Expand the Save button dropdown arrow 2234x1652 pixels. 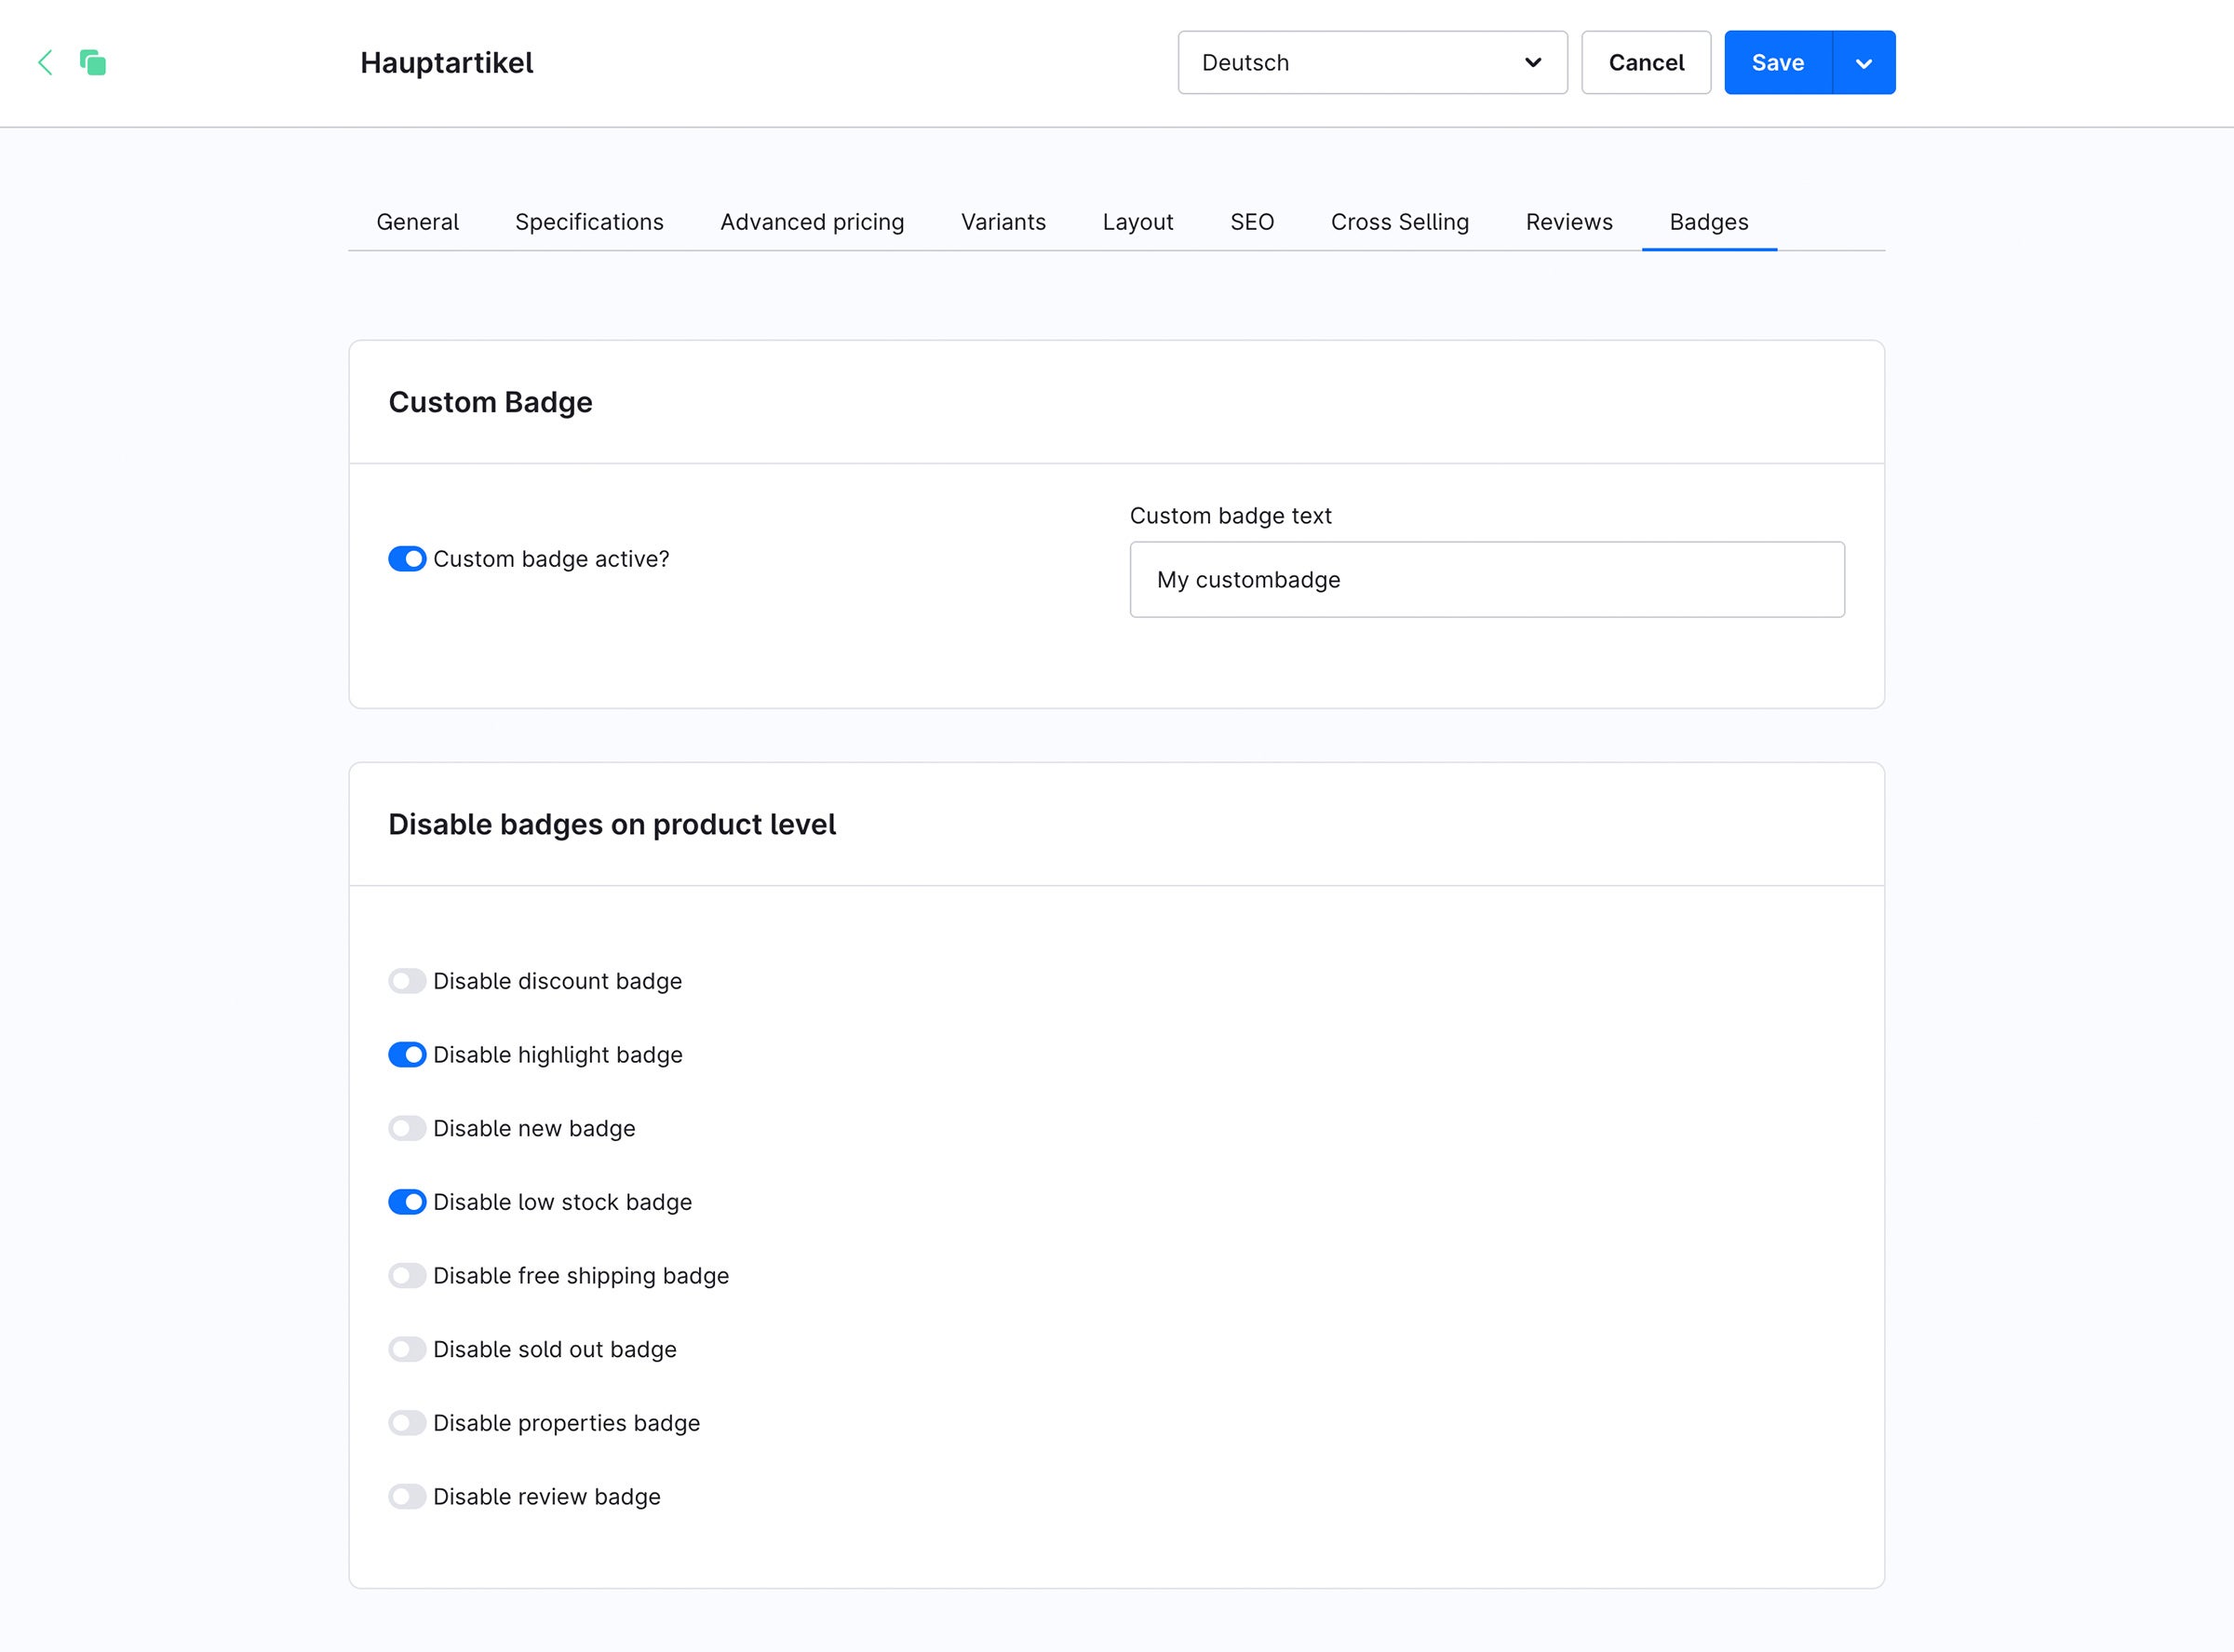pos(1864,62)
